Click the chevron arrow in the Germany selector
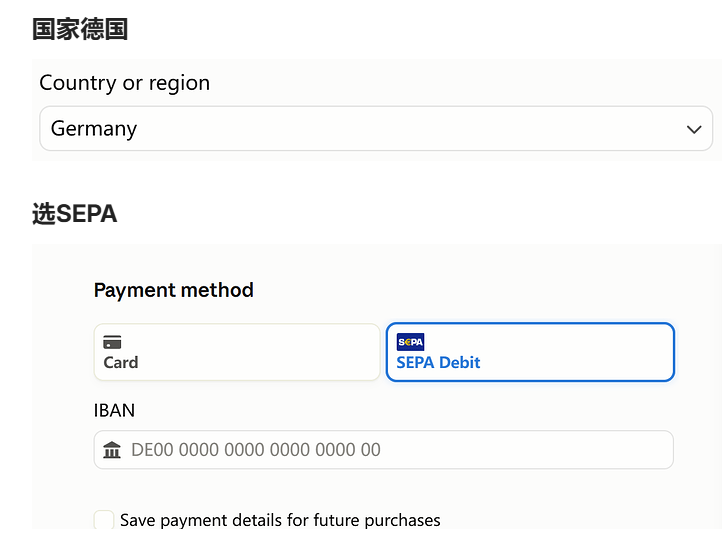The image size is (726, 556). point(694,129)
